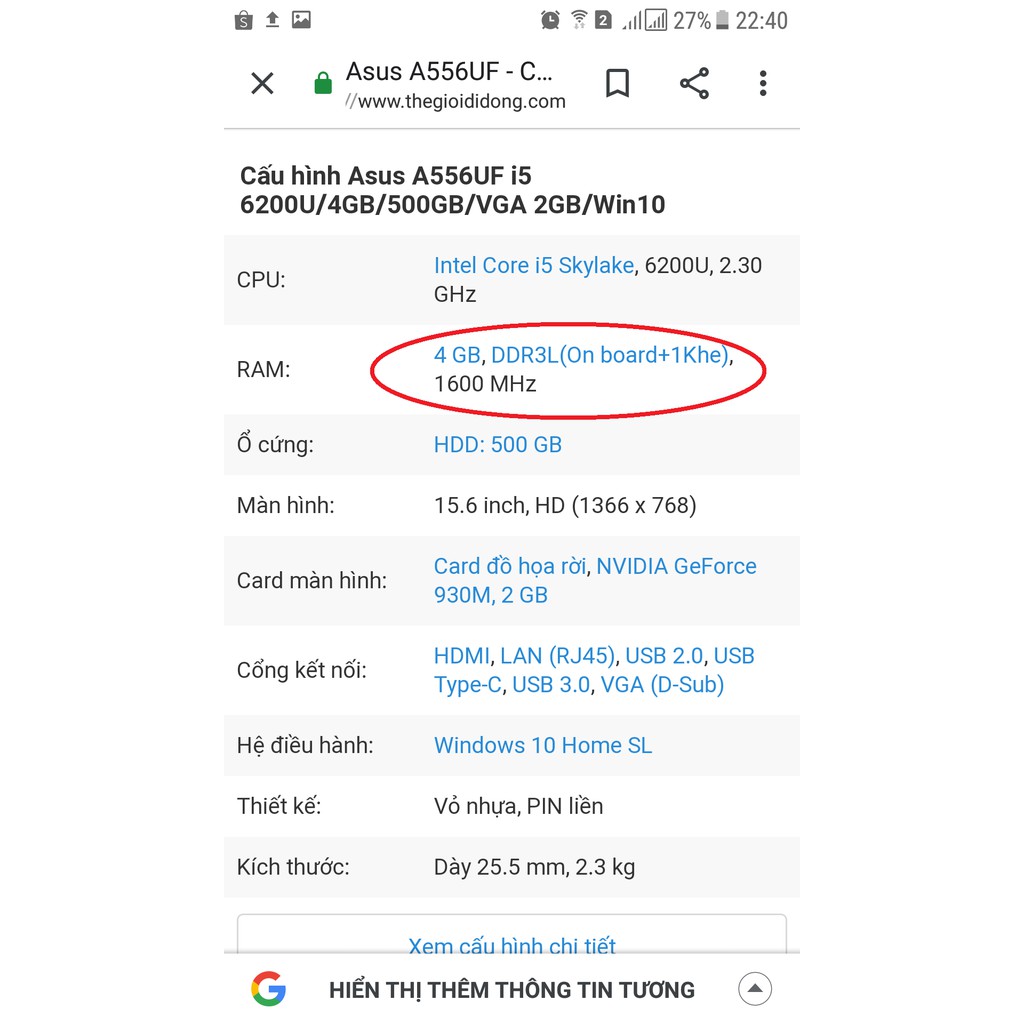Tap the Google logo in the bottom bar
The width and height of the screenshot is (1024, 1024).
point(268,989)
